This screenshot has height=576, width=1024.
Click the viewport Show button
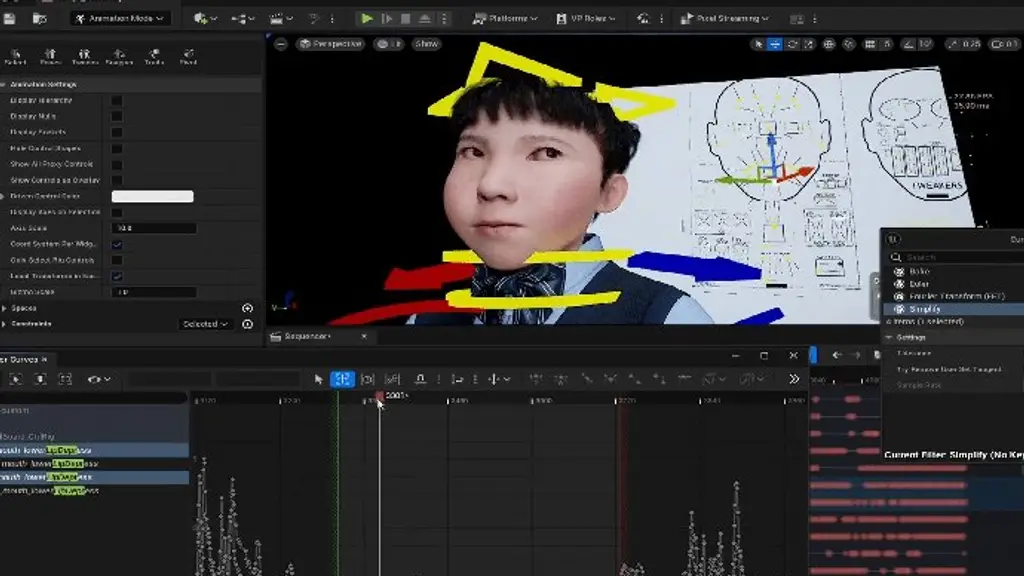(426, 44)
